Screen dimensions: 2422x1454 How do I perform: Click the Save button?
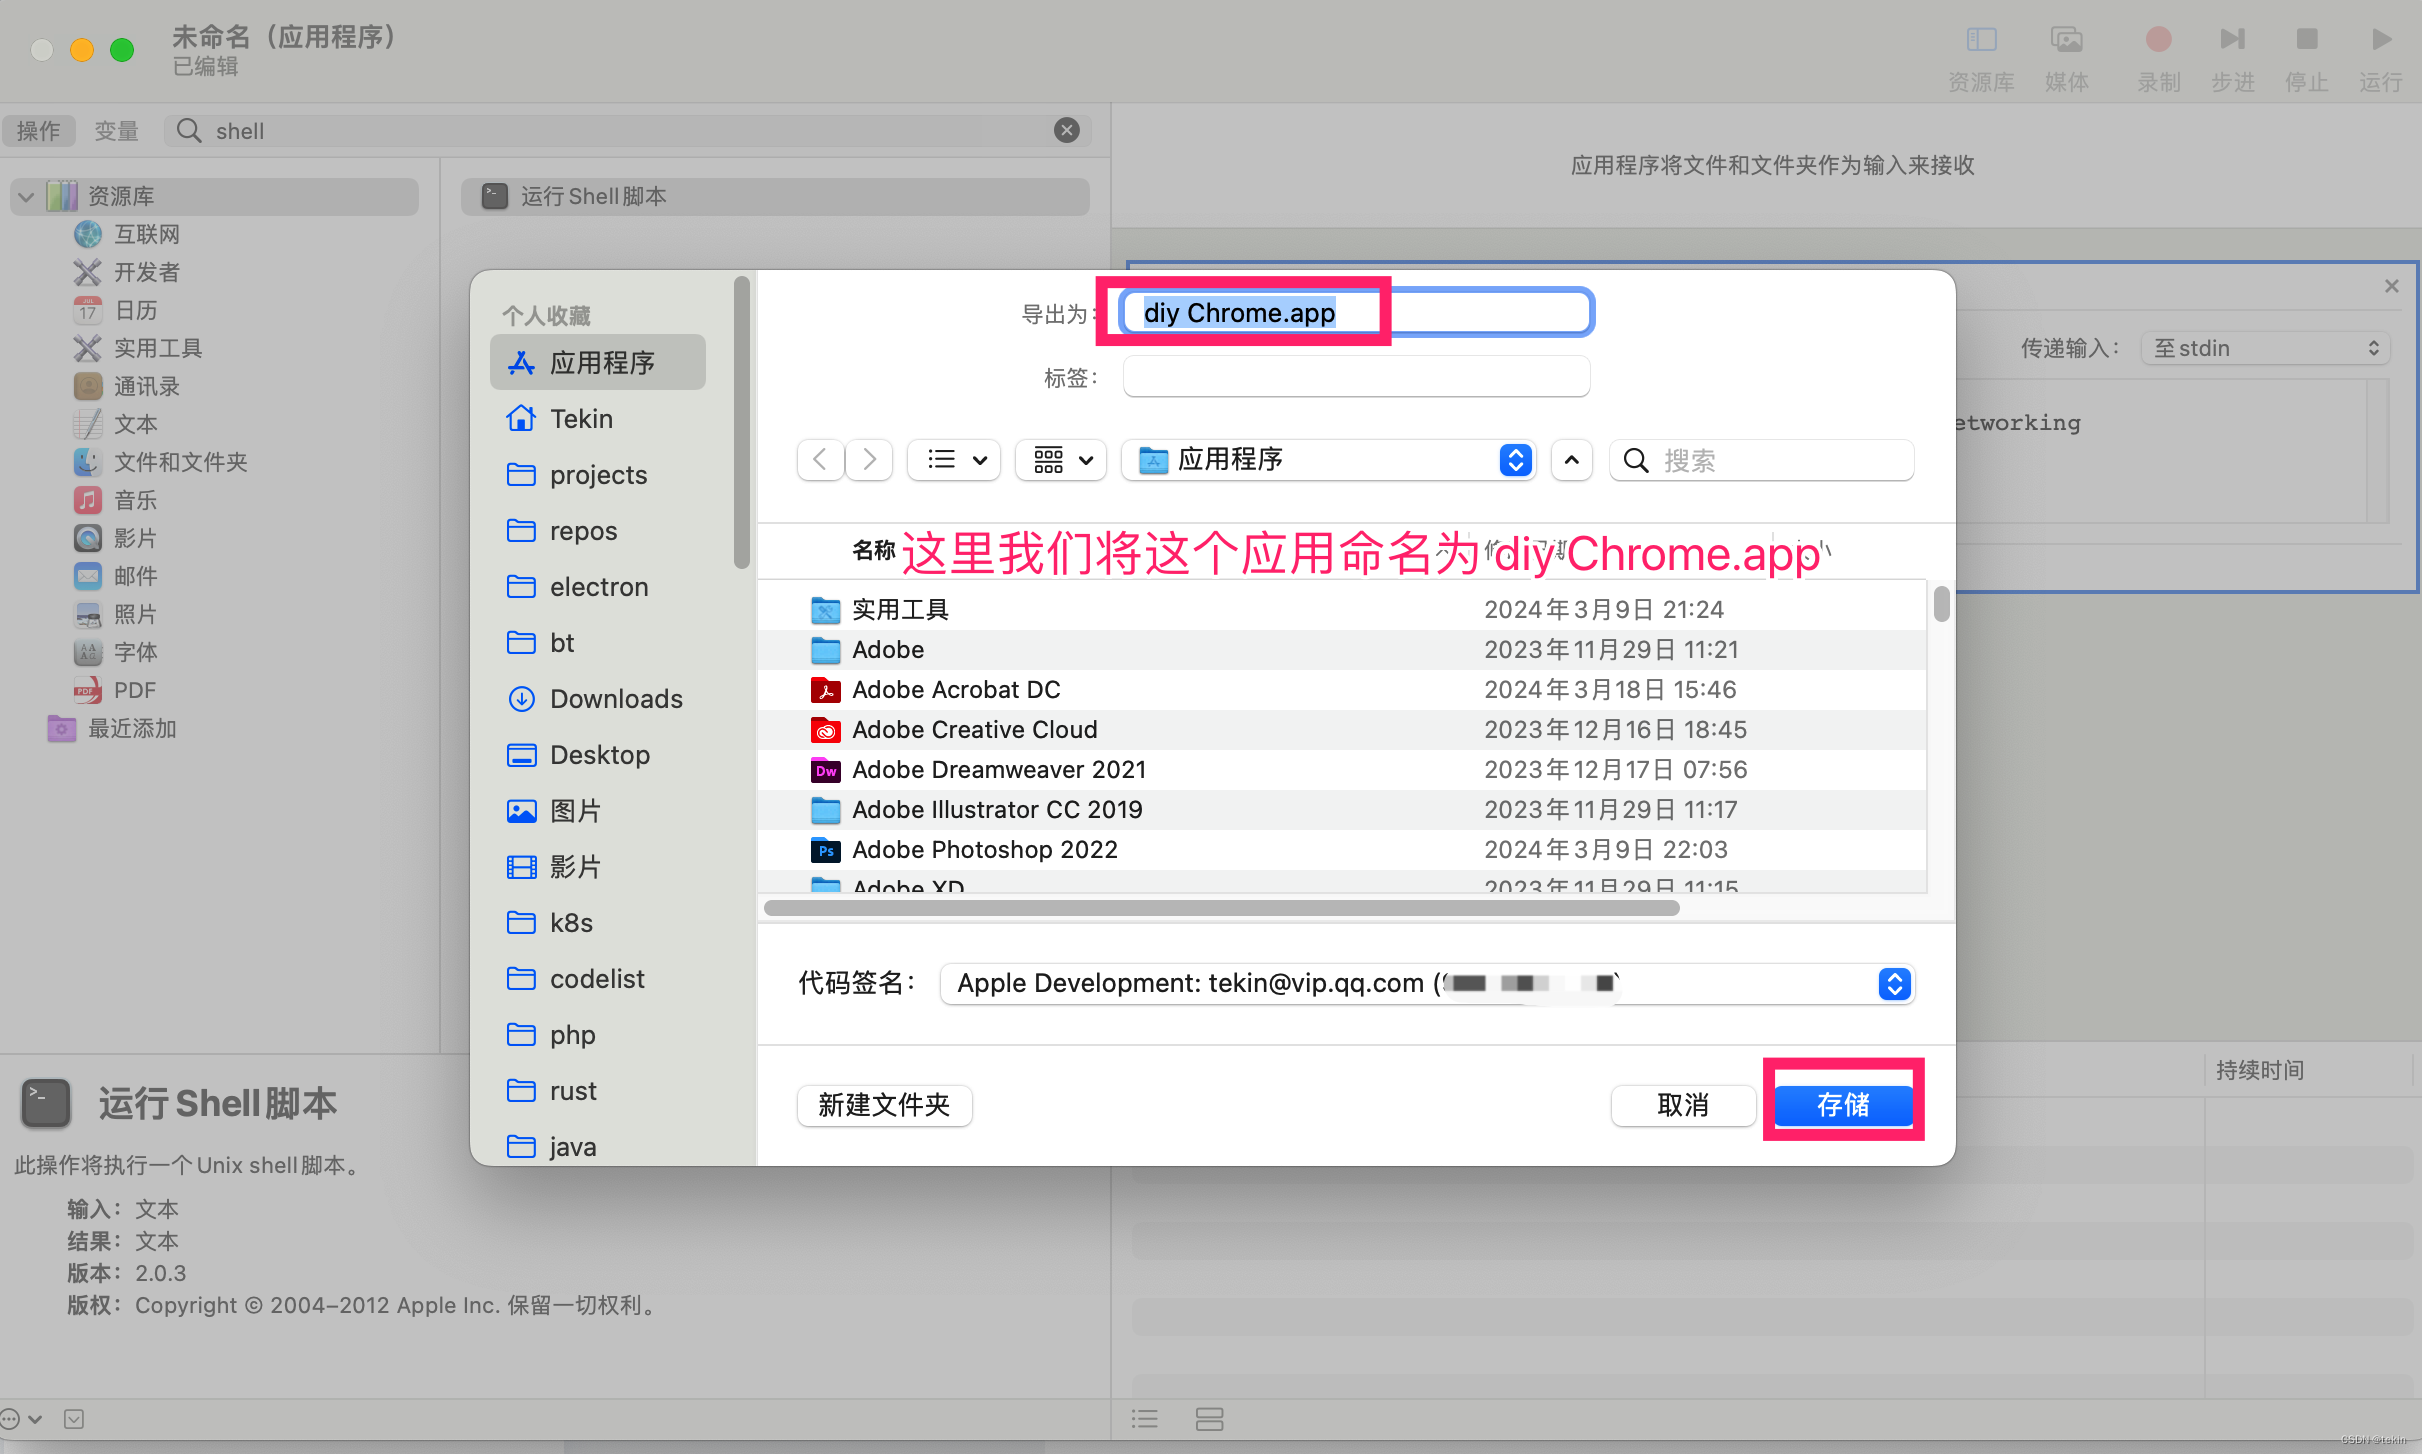1843,1105
